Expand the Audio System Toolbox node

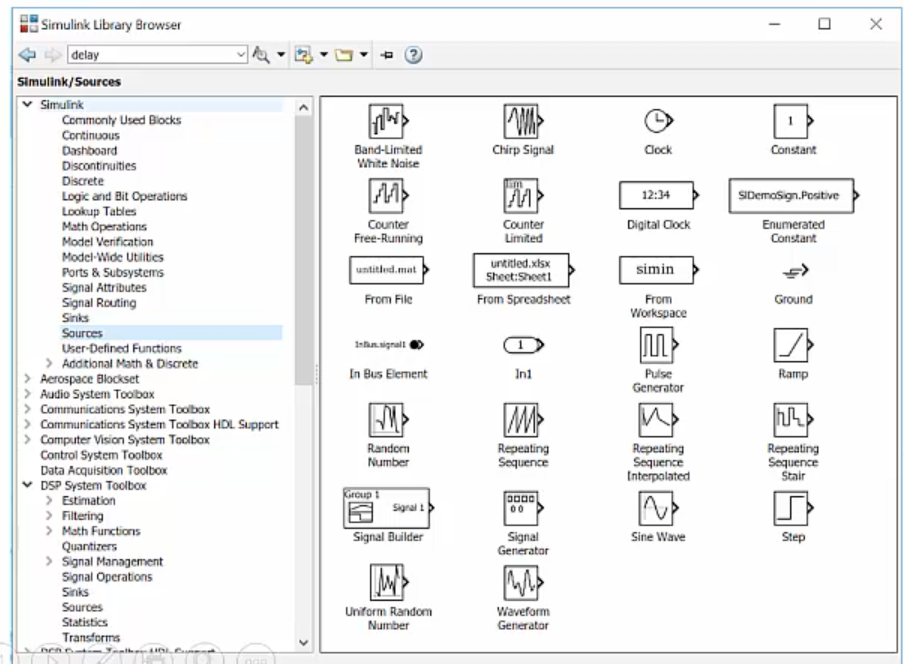coord(27,394)
